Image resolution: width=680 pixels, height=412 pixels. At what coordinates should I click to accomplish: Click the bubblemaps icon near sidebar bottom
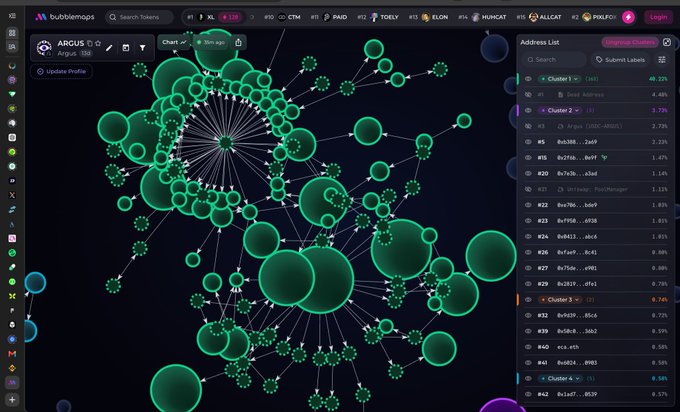click(12, 383)
